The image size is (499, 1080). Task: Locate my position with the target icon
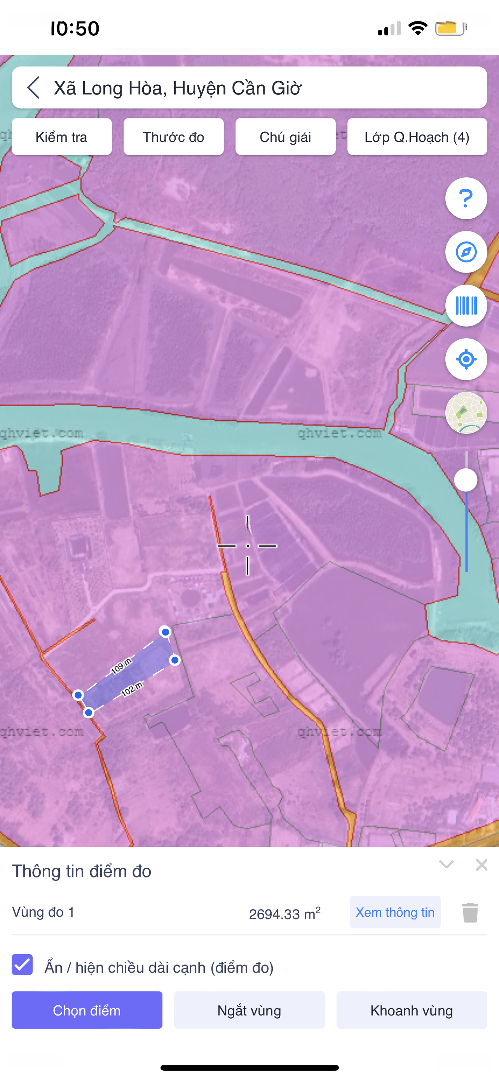467,359
